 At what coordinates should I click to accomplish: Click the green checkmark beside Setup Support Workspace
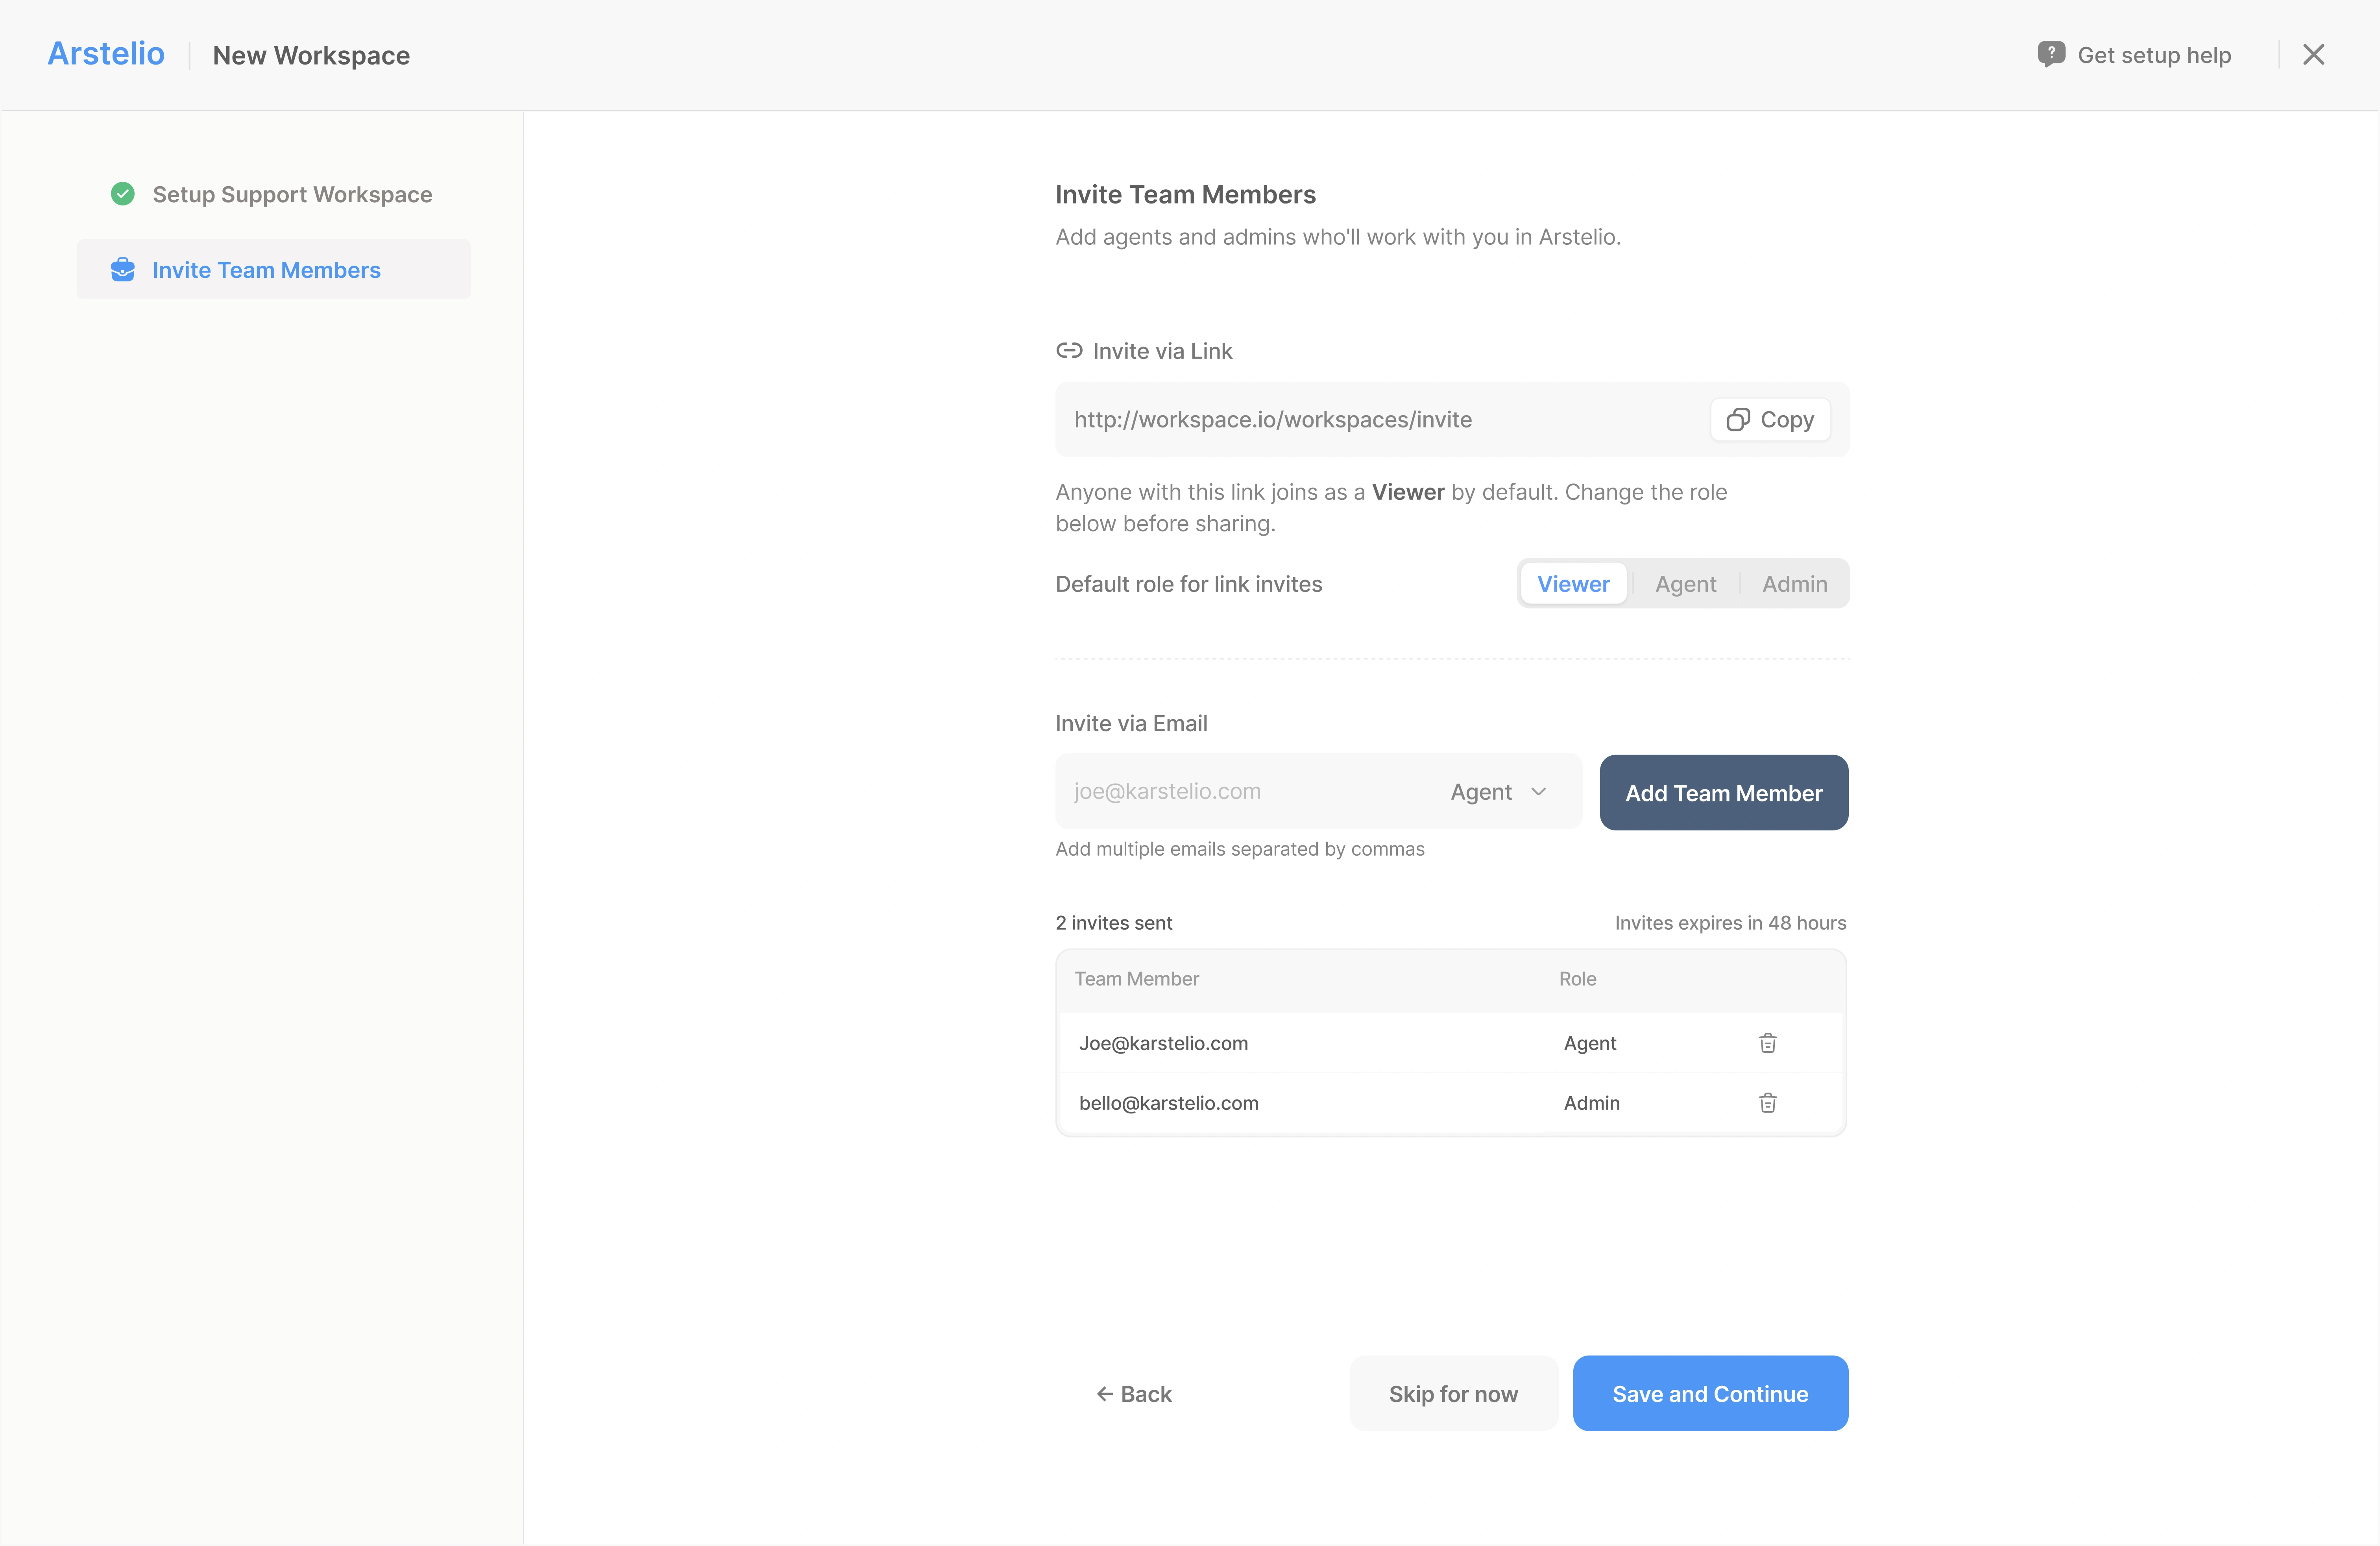[123, 194]
